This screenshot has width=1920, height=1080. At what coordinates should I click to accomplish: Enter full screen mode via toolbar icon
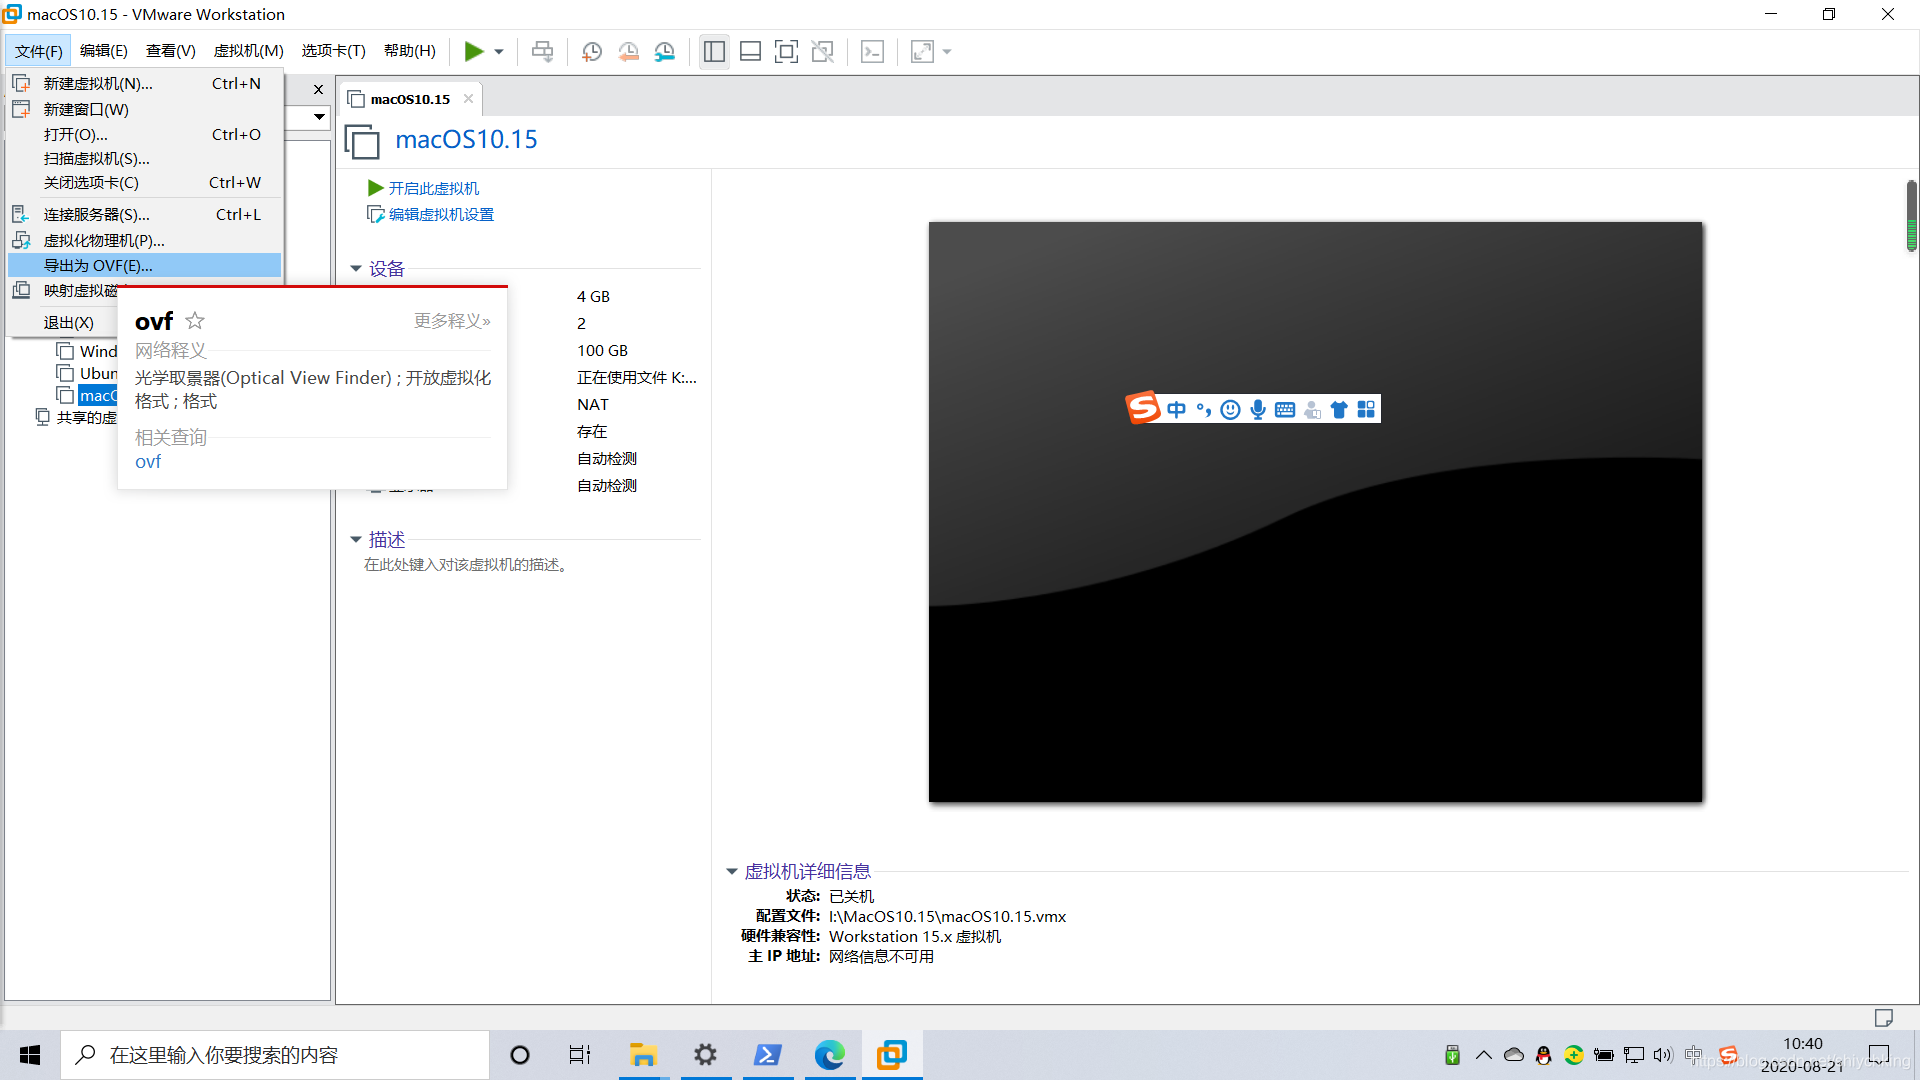(787, 51)
